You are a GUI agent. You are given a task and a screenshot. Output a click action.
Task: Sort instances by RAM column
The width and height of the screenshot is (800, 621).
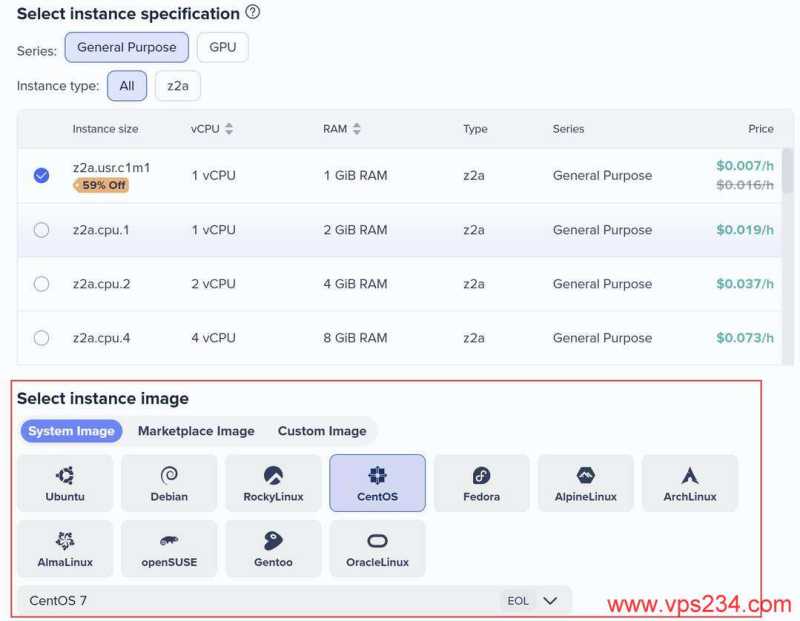(x=357, y=129)
